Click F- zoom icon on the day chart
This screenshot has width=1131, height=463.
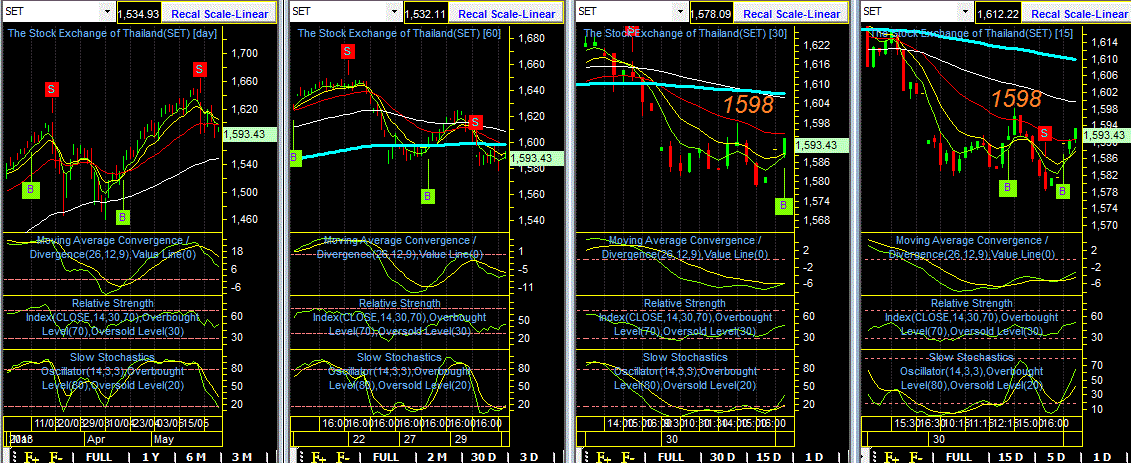tap(56, 457)
